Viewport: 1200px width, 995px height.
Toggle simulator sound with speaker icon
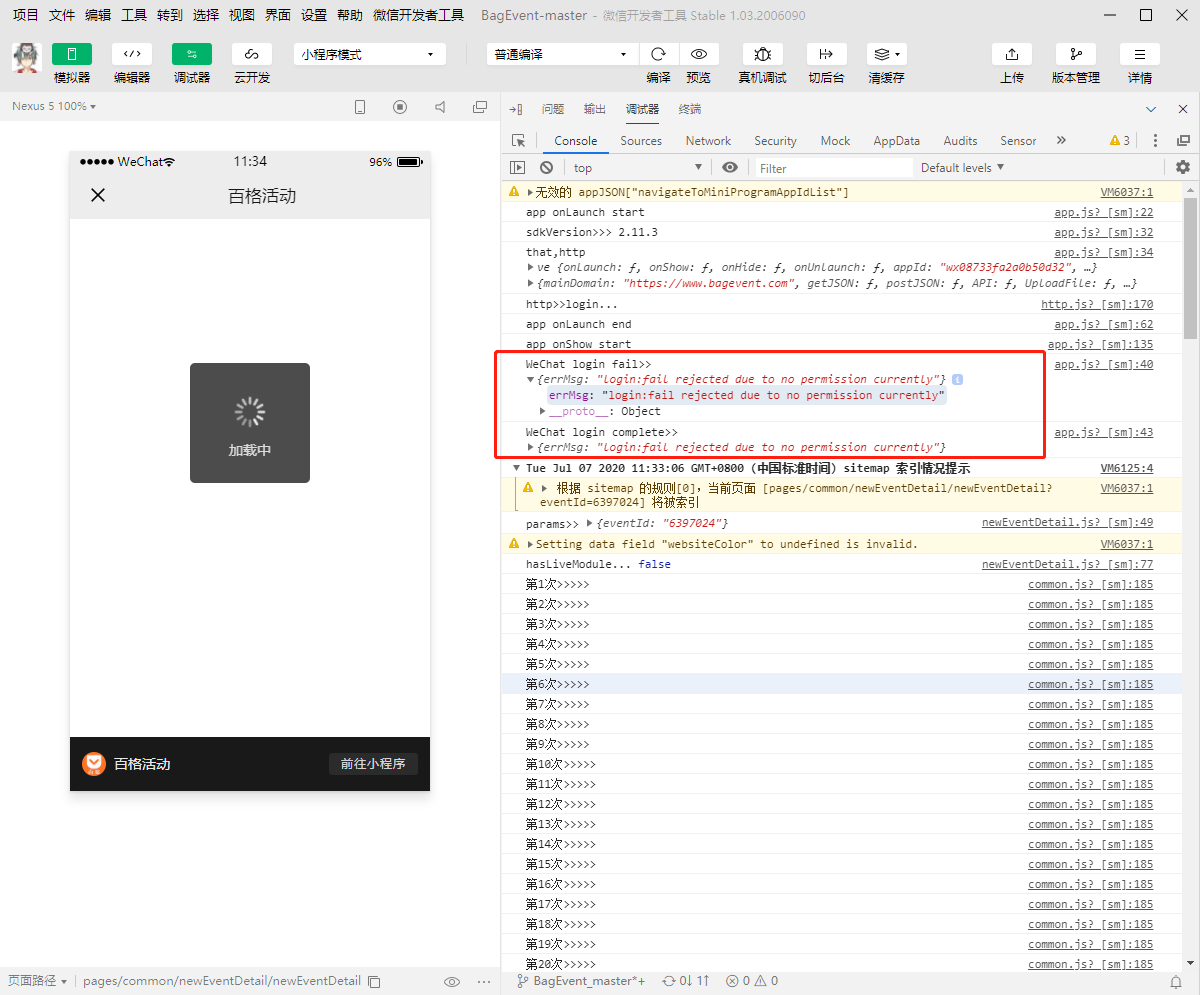(440, 107)
